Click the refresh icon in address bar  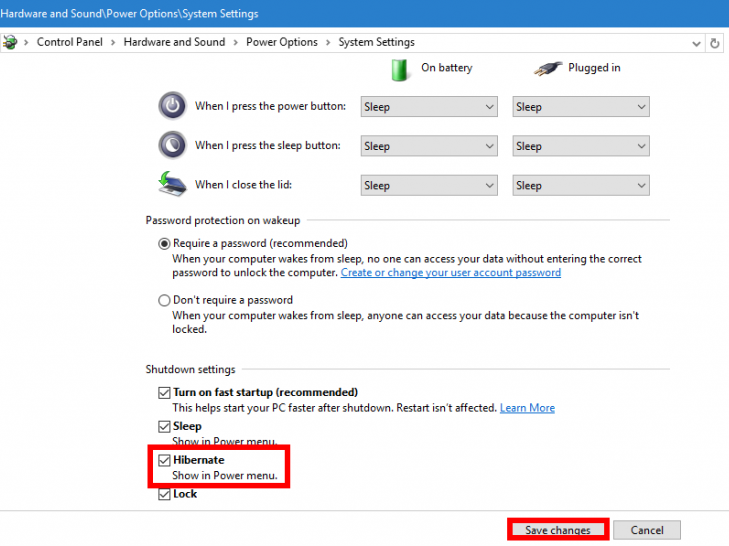tap(715, 43)
